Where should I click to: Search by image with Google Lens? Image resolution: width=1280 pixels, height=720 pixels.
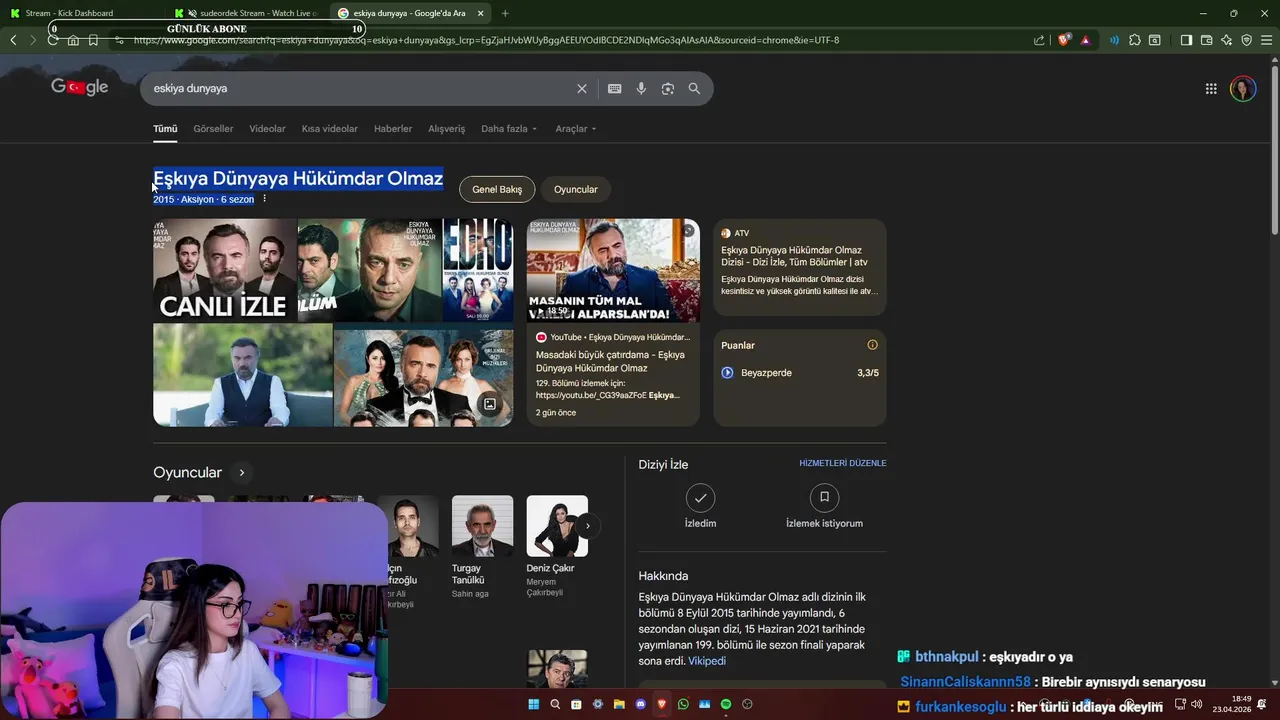668,89
